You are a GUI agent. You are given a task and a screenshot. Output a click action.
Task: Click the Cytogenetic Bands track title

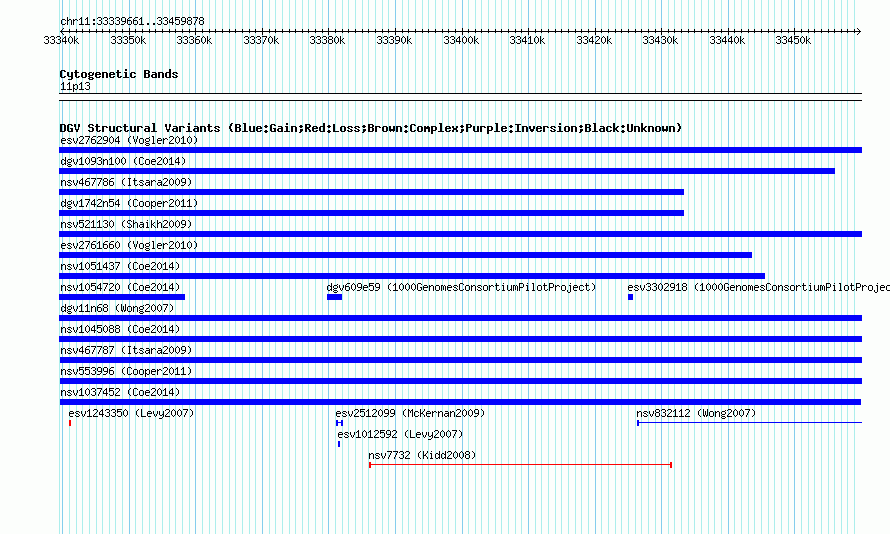coord(119,74)
